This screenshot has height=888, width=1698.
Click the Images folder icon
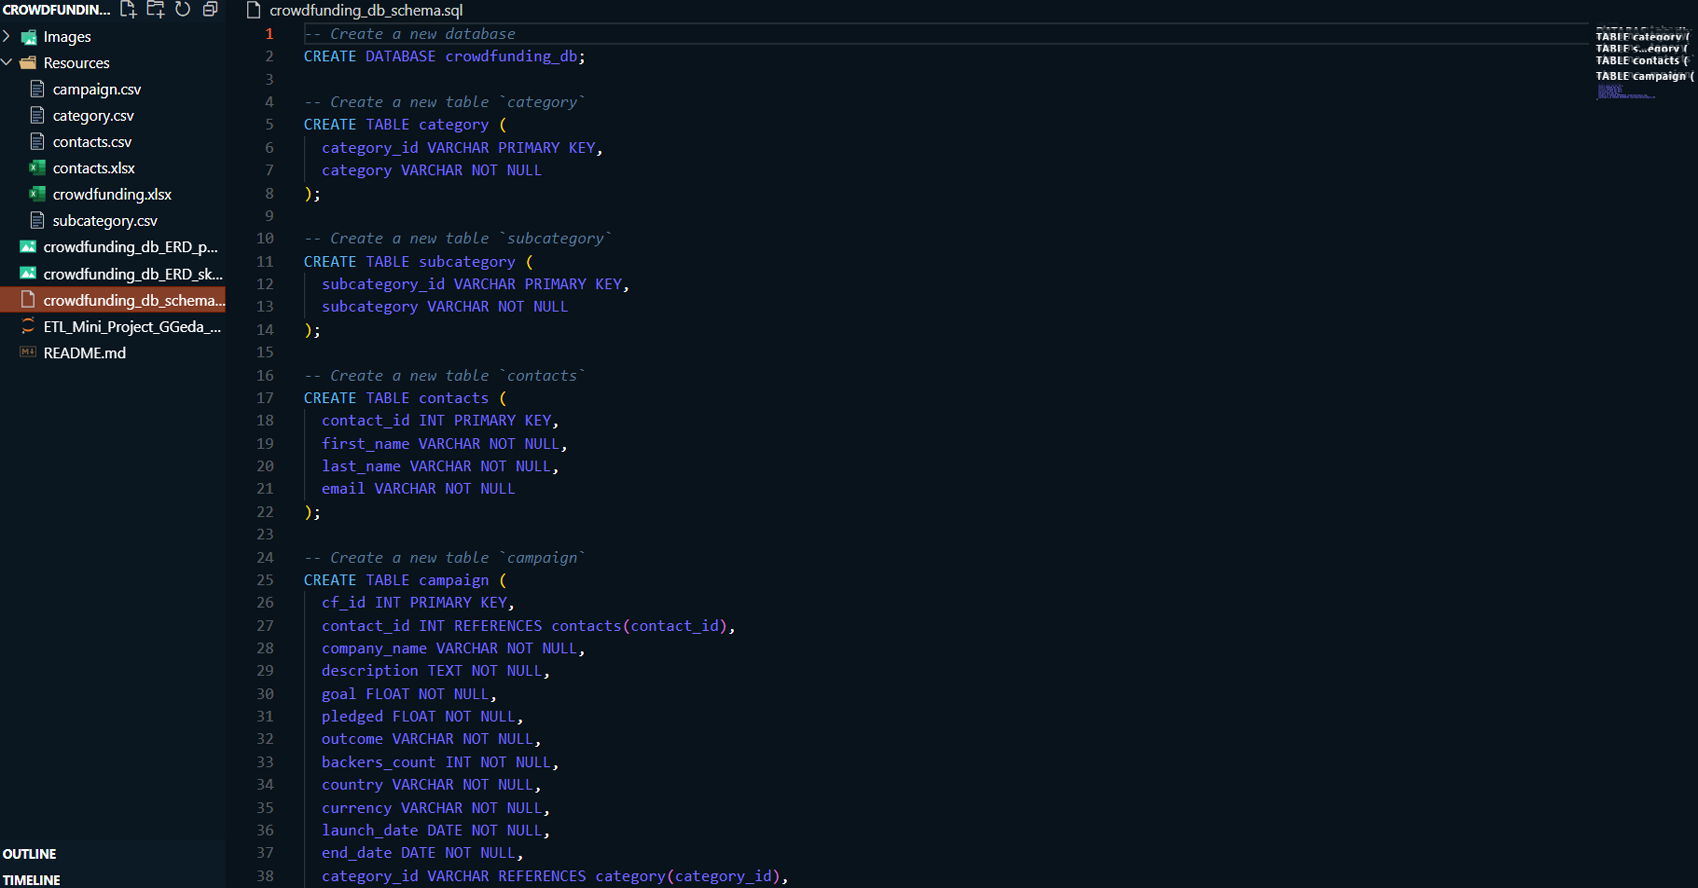29,37
